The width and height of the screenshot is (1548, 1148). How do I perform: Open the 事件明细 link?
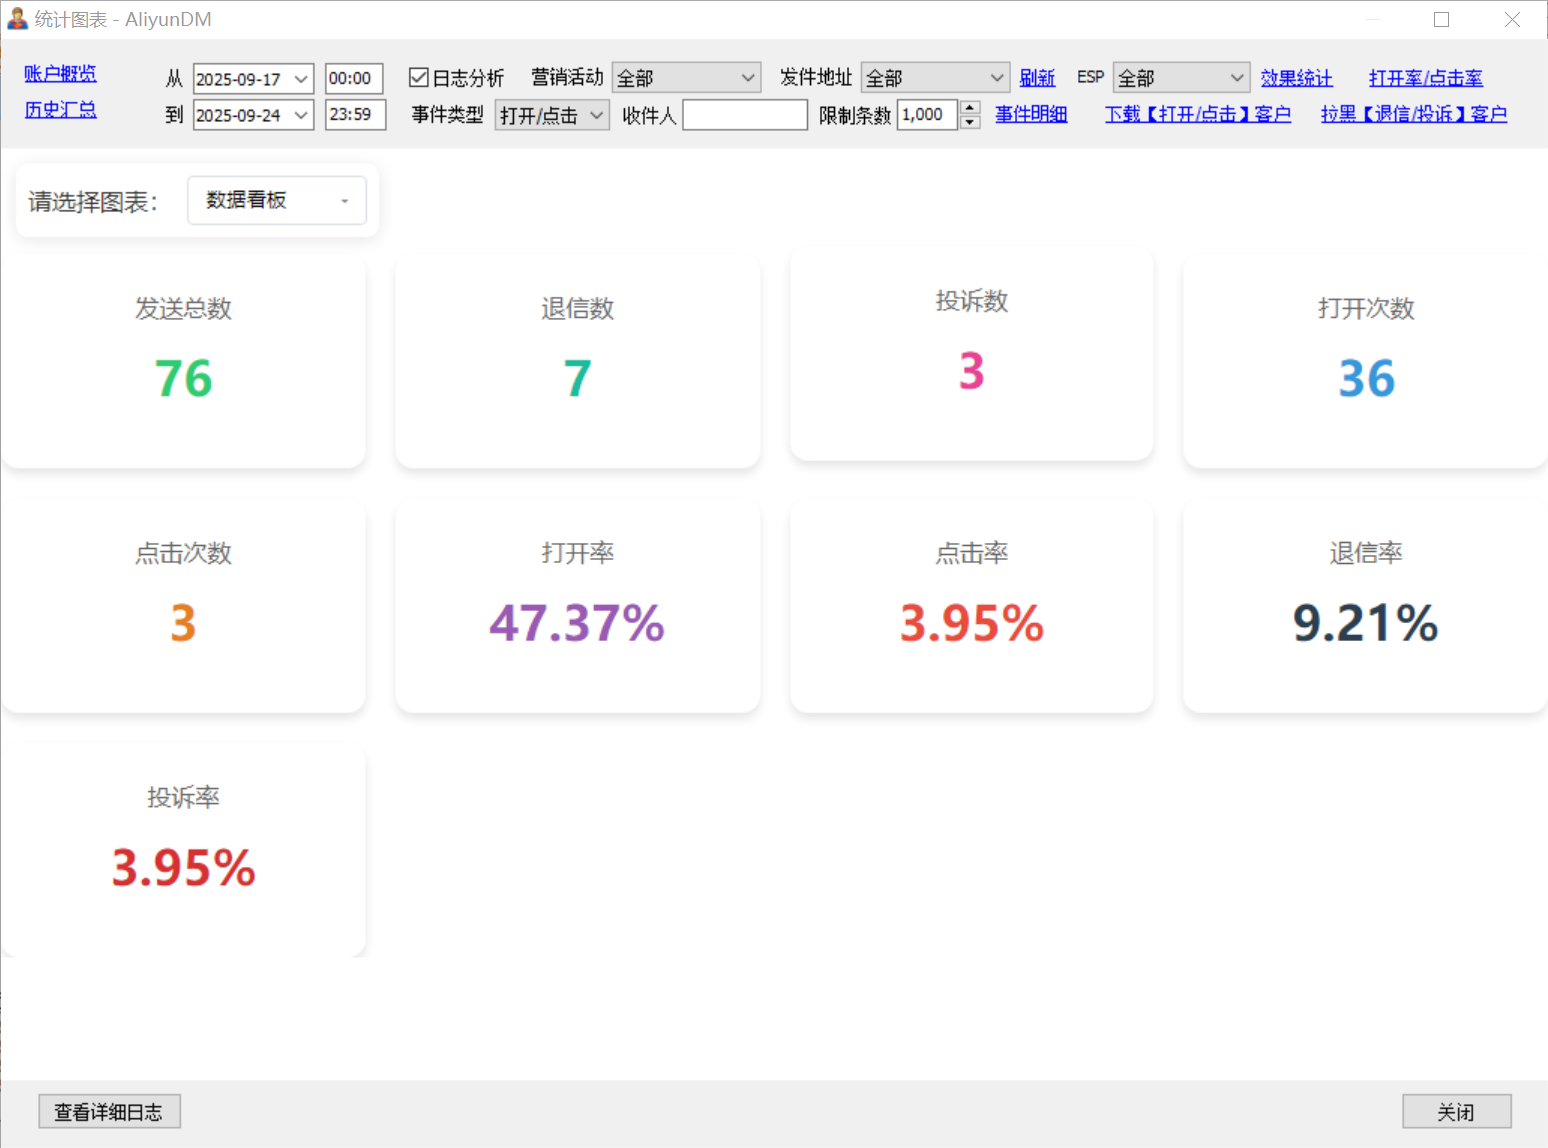(x=1031, y=114)
